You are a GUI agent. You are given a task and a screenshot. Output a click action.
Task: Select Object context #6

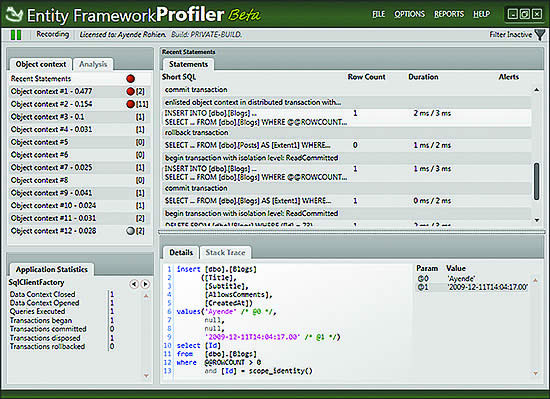click(80, 155)
